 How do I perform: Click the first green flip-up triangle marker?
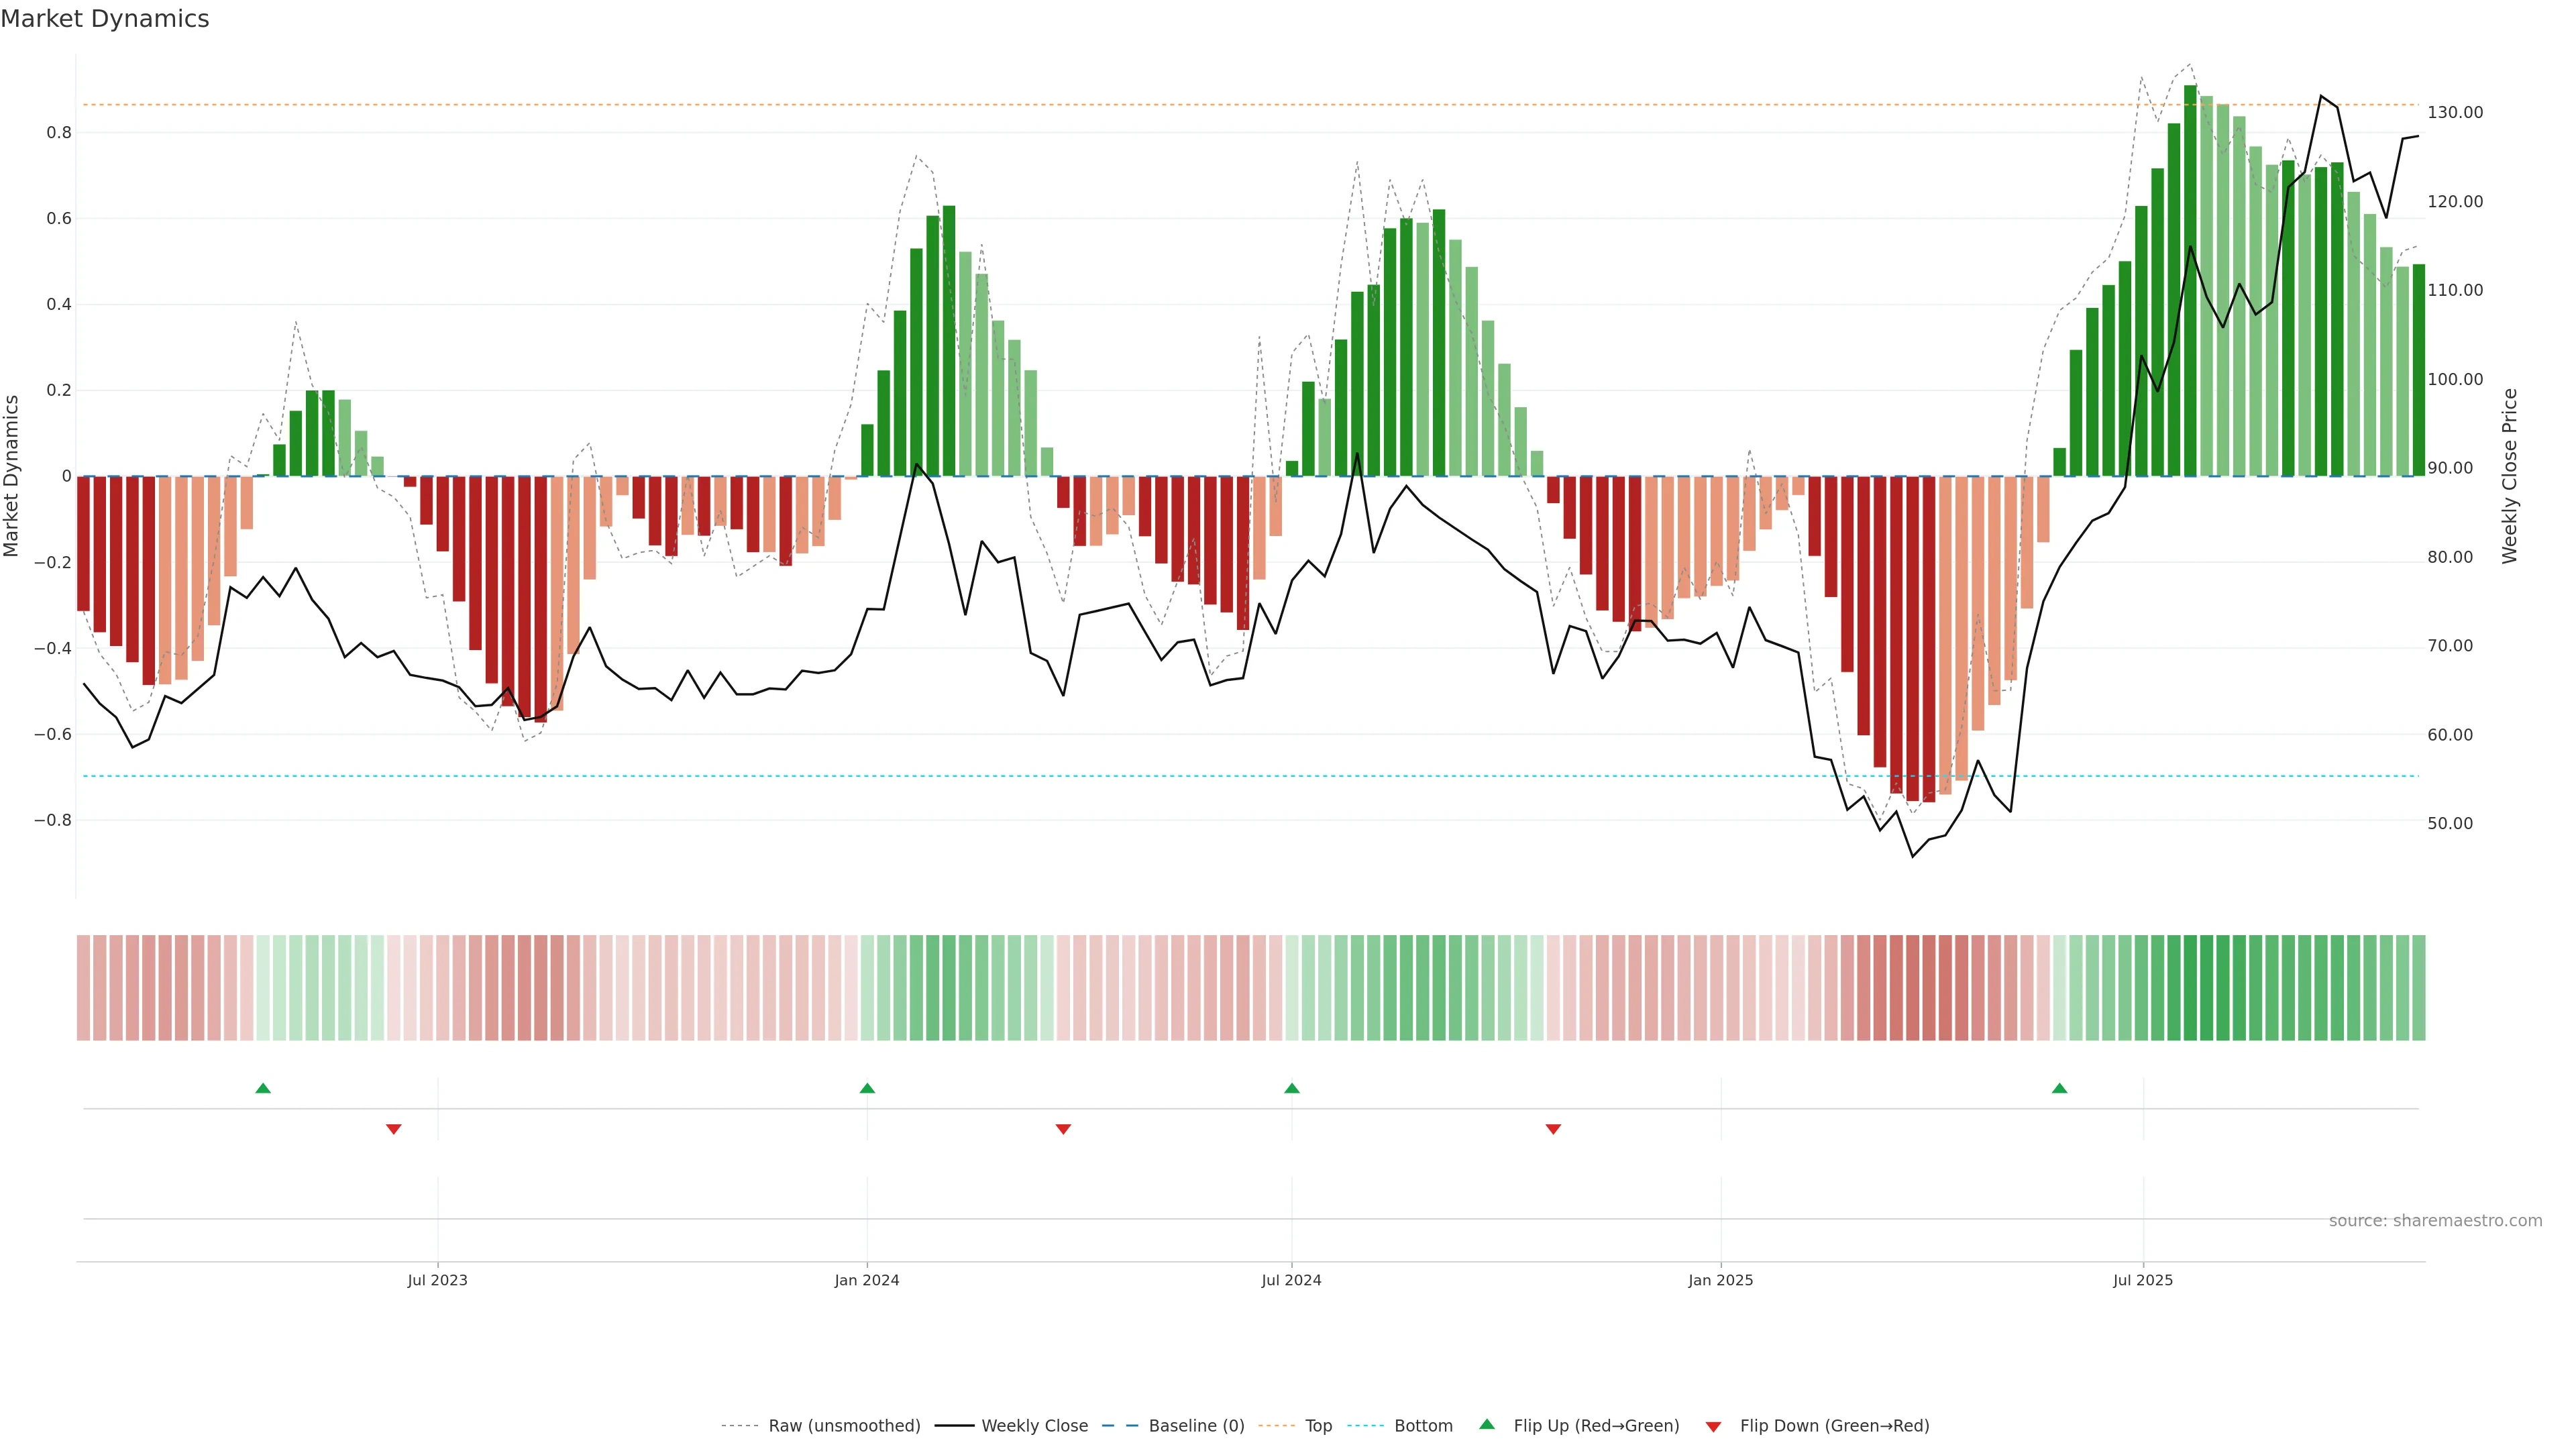pos(263,1088)
